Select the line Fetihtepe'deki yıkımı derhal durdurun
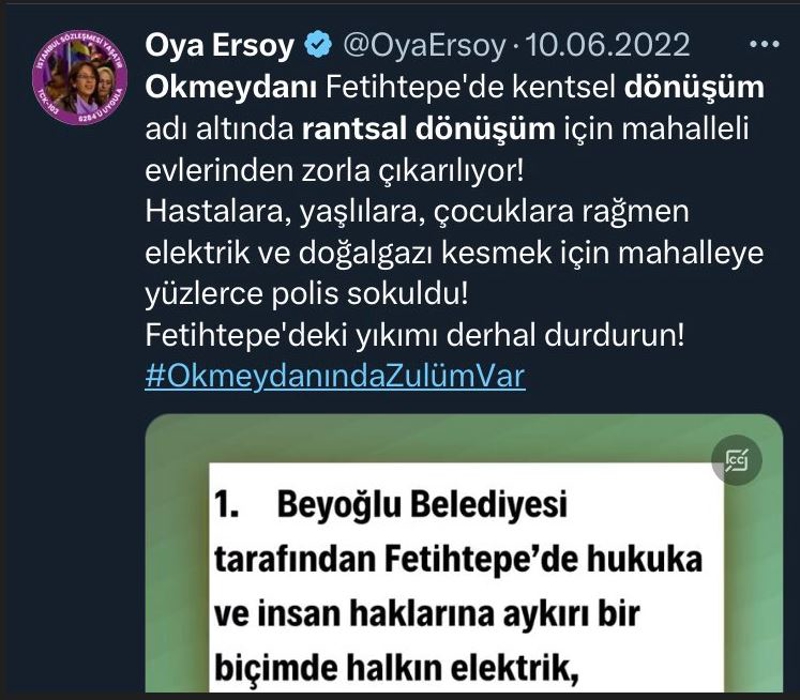 click(x=414, y=335)
